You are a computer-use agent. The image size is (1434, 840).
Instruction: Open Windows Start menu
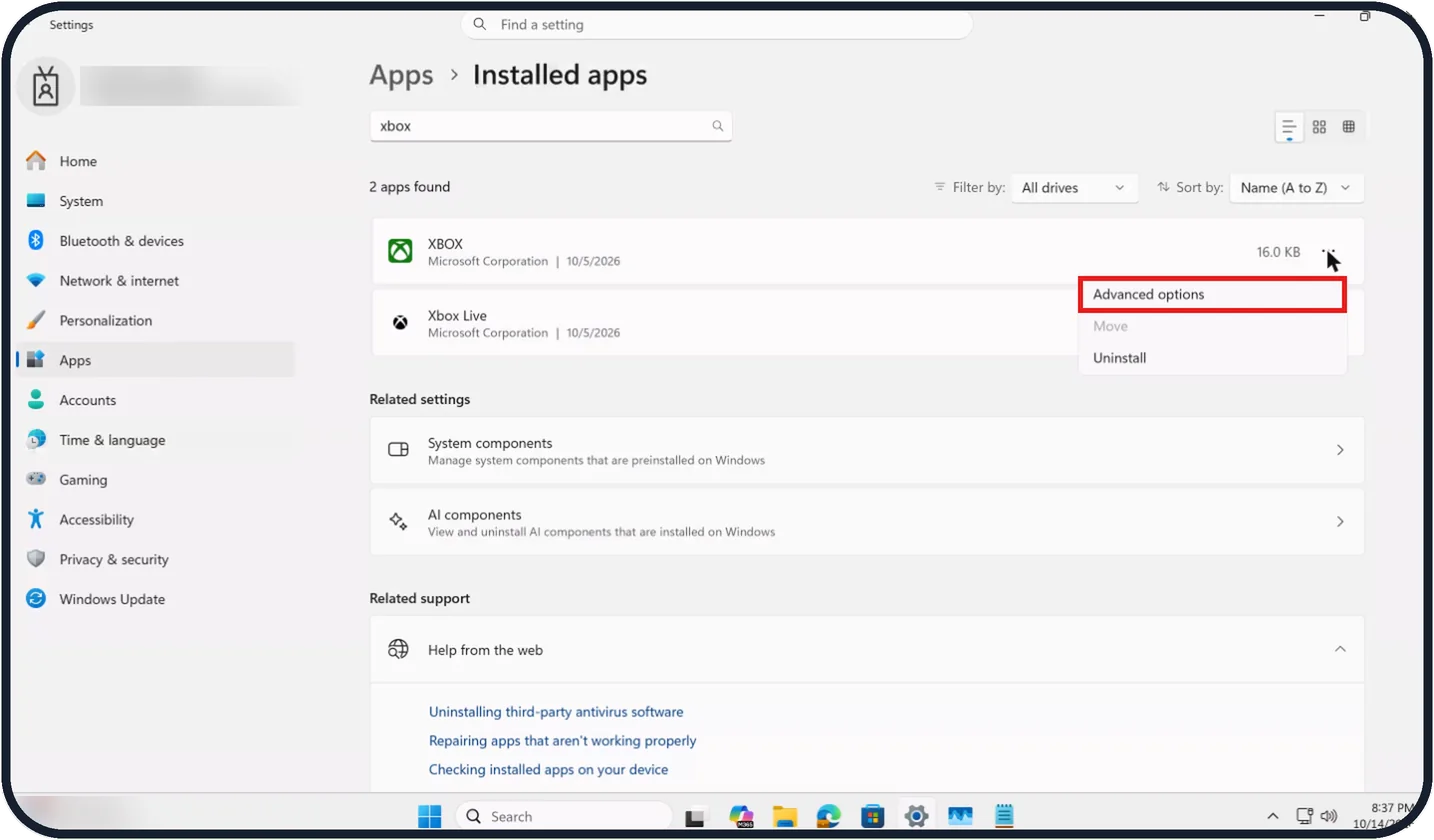430,816
